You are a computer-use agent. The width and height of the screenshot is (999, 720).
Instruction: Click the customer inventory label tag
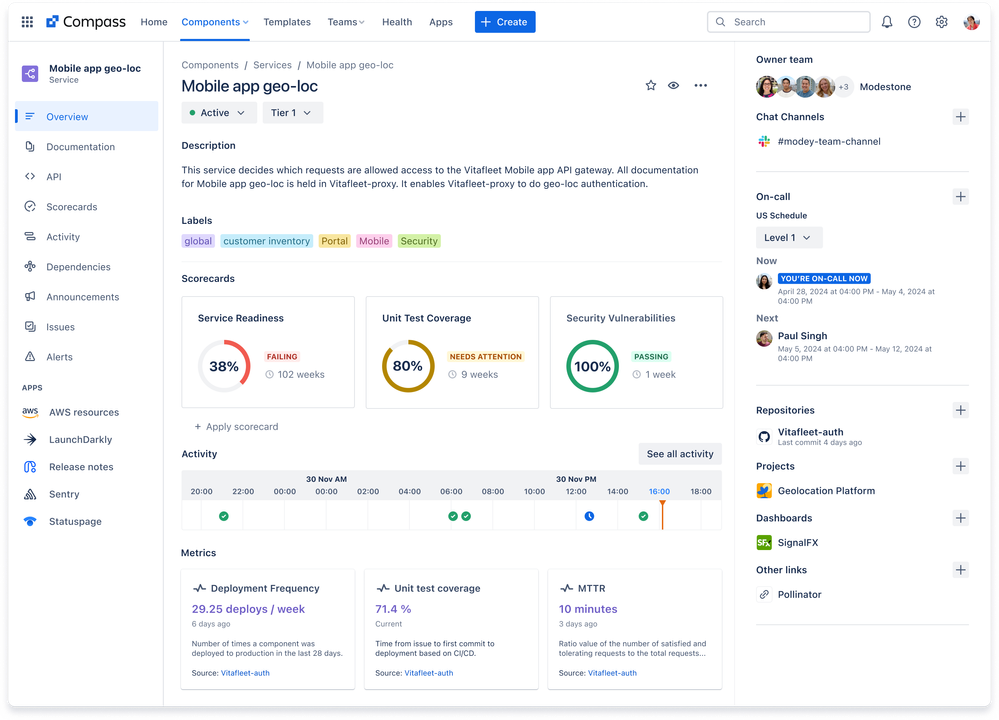click(266, 241)
